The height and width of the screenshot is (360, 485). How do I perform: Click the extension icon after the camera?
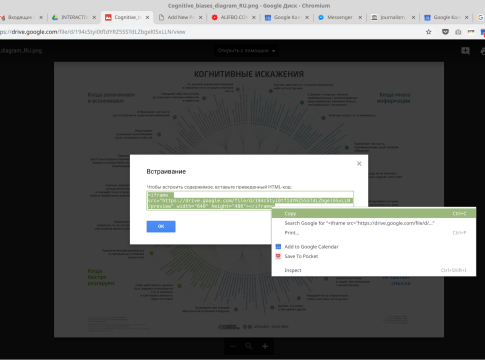pyautogui.click(x=471, y=32)
